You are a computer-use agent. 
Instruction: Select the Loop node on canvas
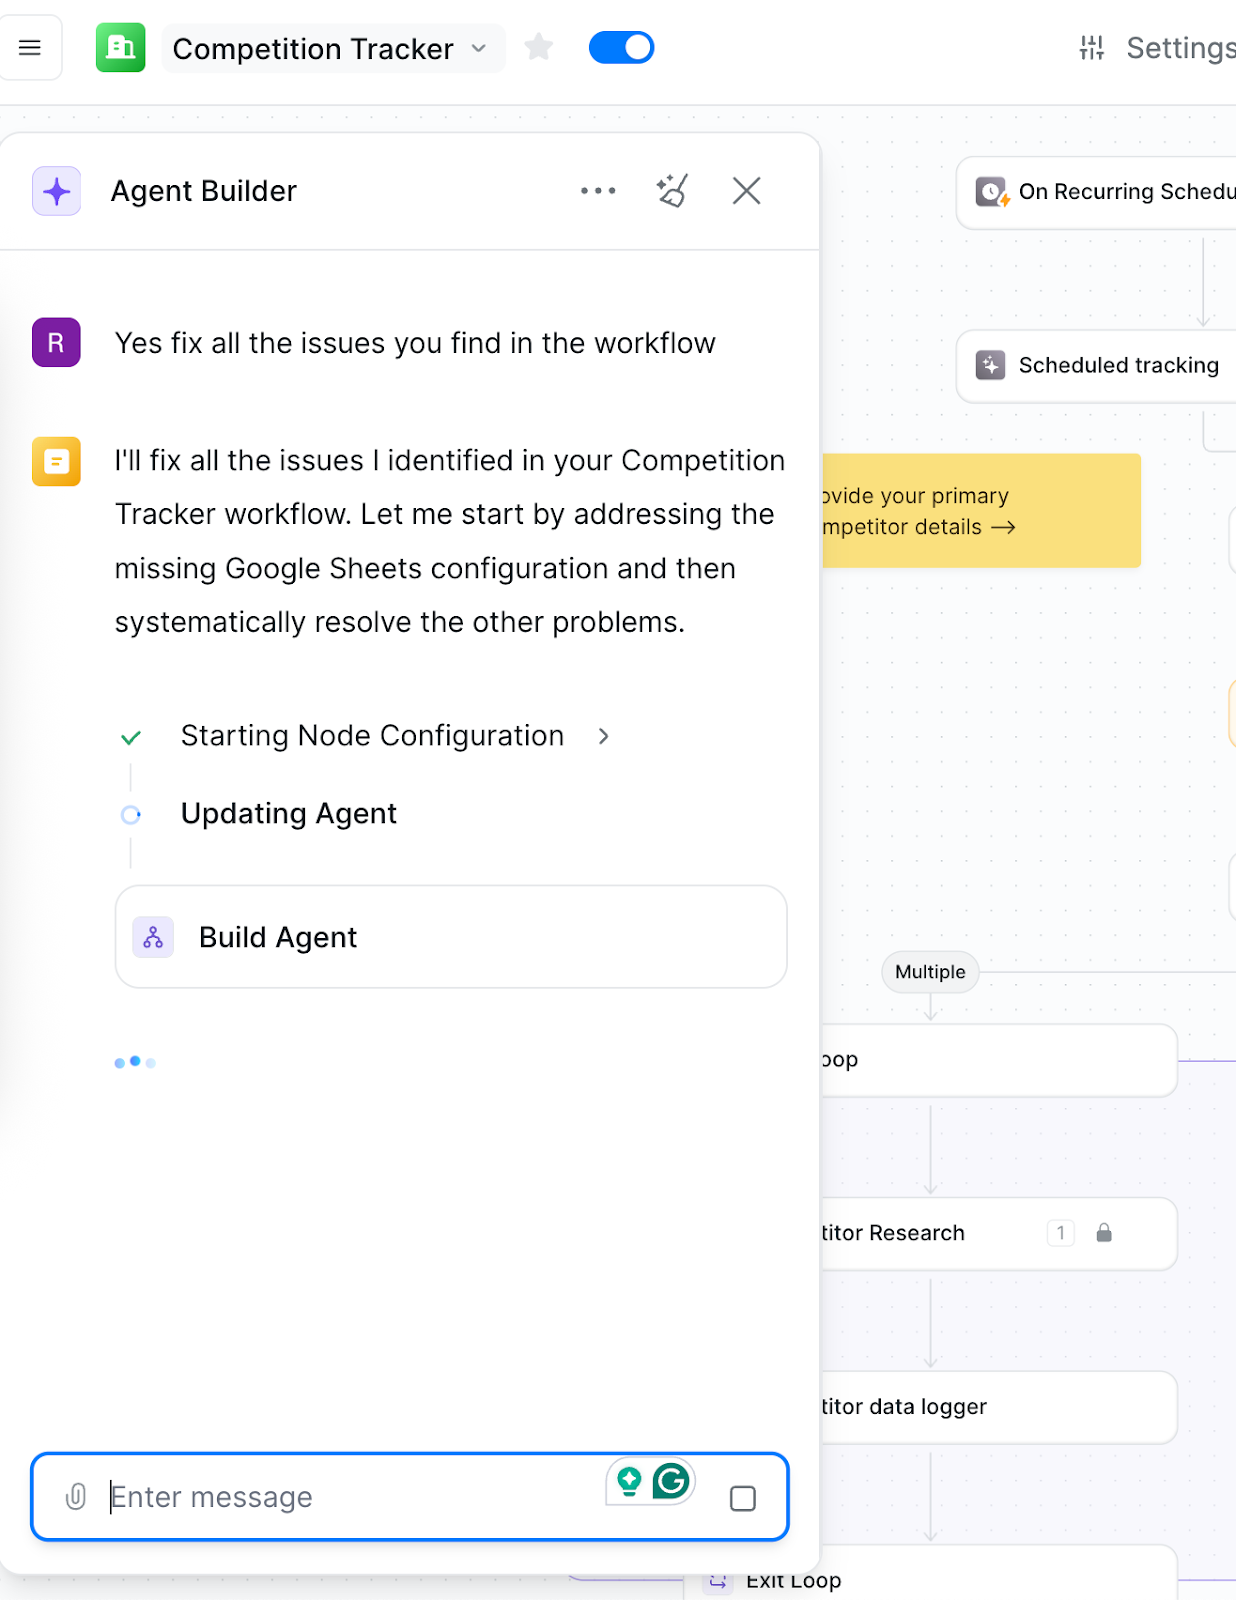998,1060
